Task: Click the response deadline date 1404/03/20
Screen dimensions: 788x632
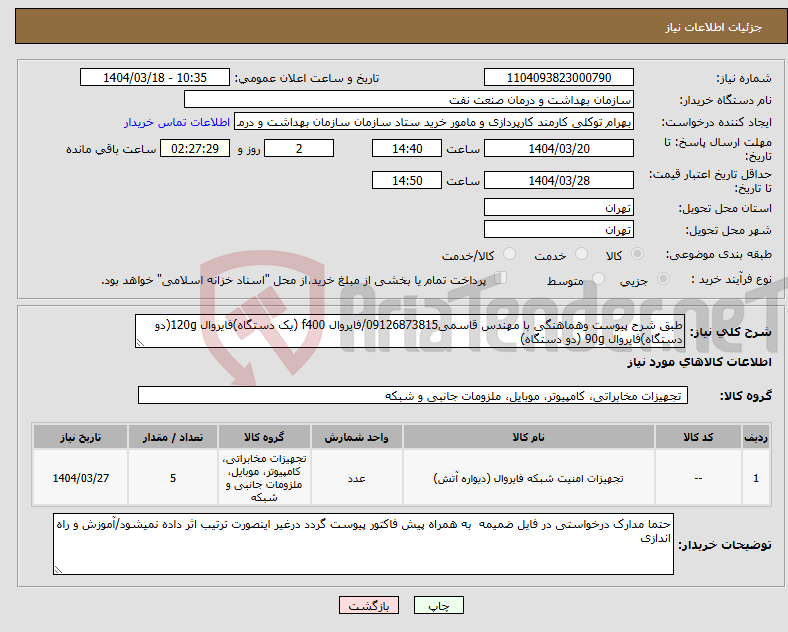Action: [558, 149]
